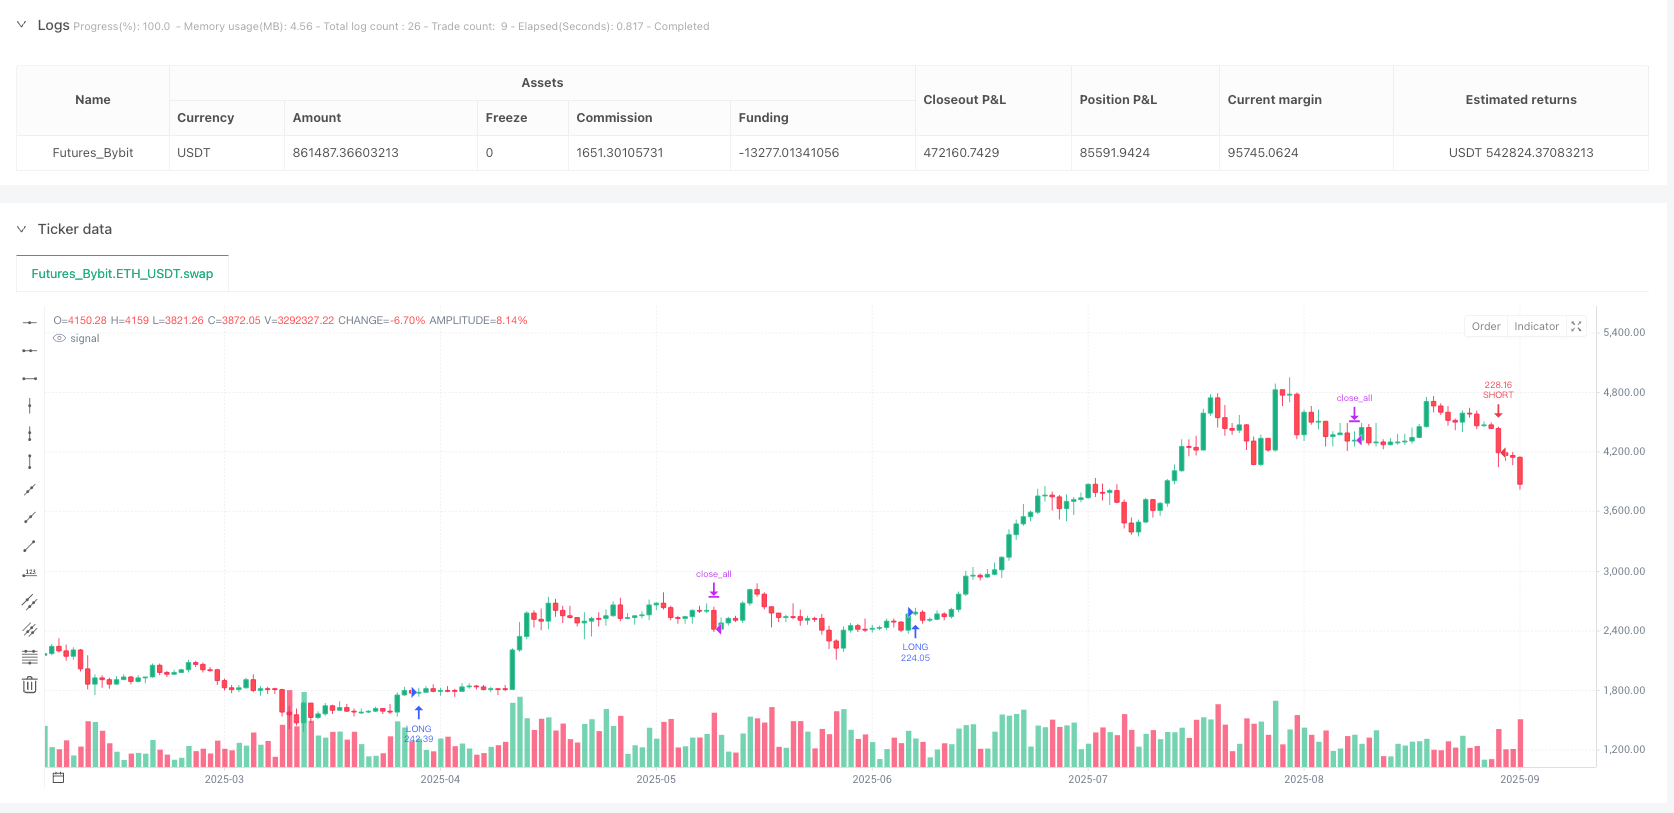Click the Estimated returns column header
1674x813 pixels.
[1520, 100]
